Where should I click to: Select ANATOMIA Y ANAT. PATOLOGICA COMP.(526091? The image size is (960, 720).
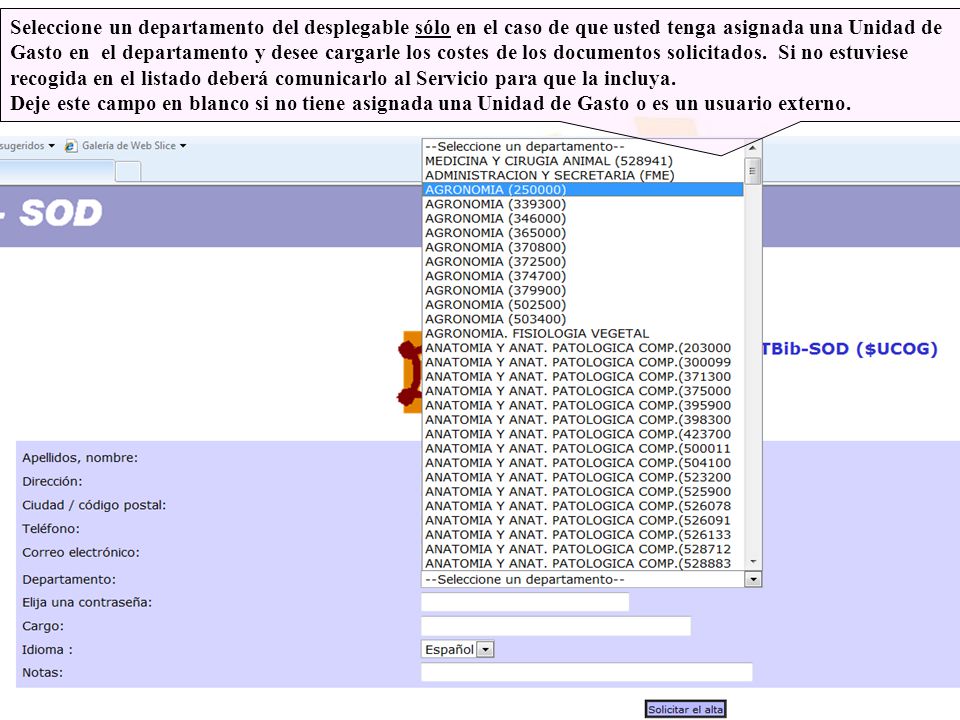click(583, 520)
